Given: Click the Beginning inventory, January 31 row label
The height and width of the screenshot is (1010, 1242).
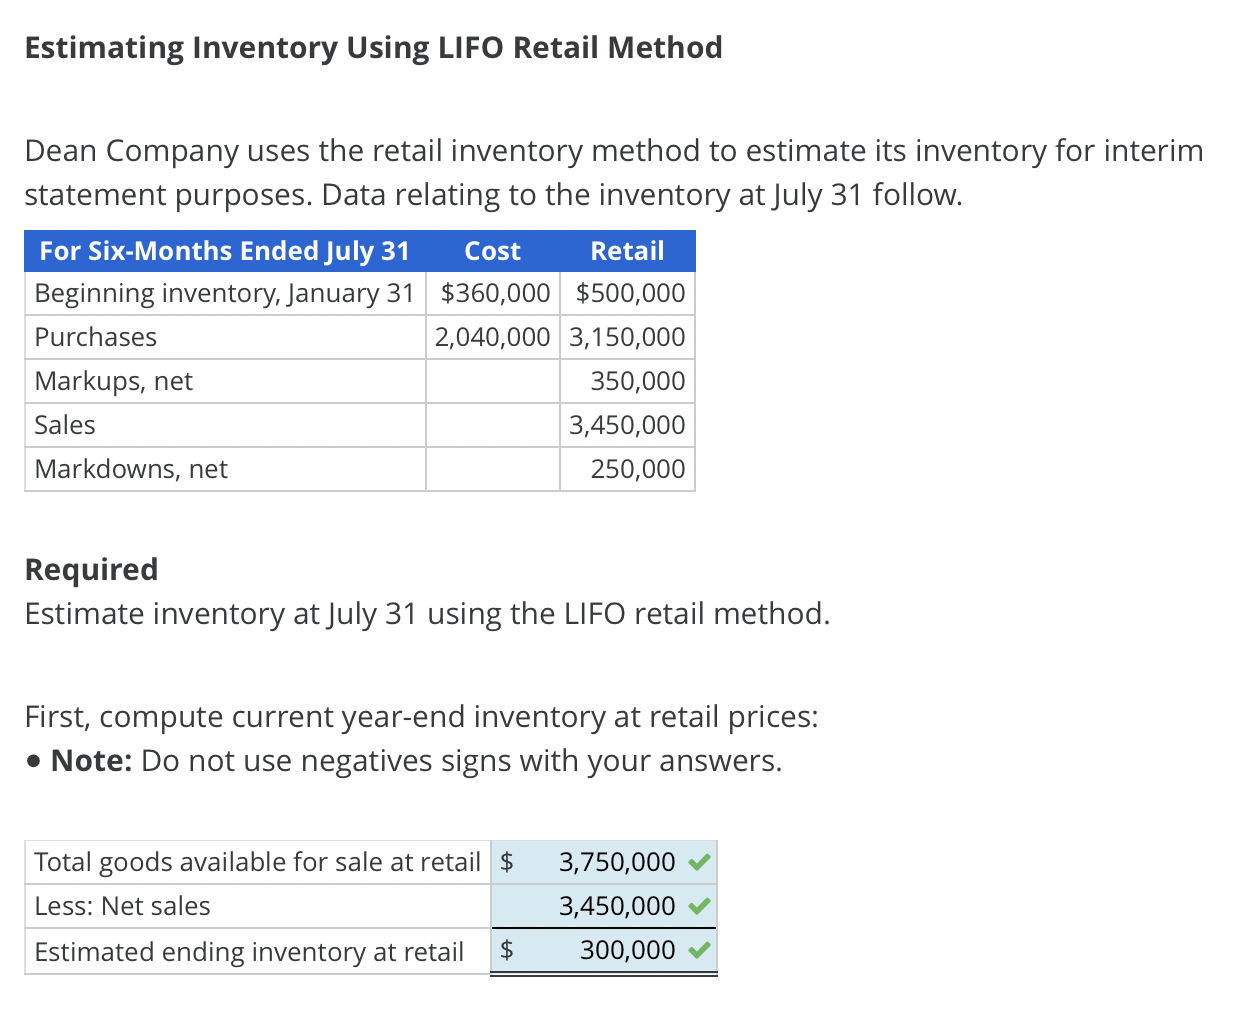Looking at the screenshot, I should click(224, 293).
